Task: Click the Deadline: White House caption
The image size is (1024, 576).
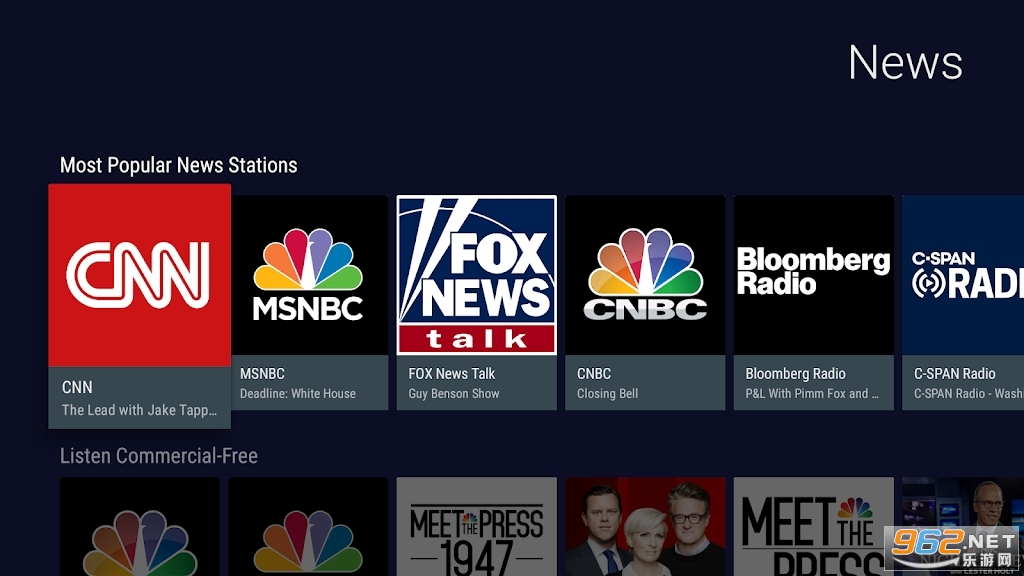Action: pyautogui.click(x=298, y=394)
